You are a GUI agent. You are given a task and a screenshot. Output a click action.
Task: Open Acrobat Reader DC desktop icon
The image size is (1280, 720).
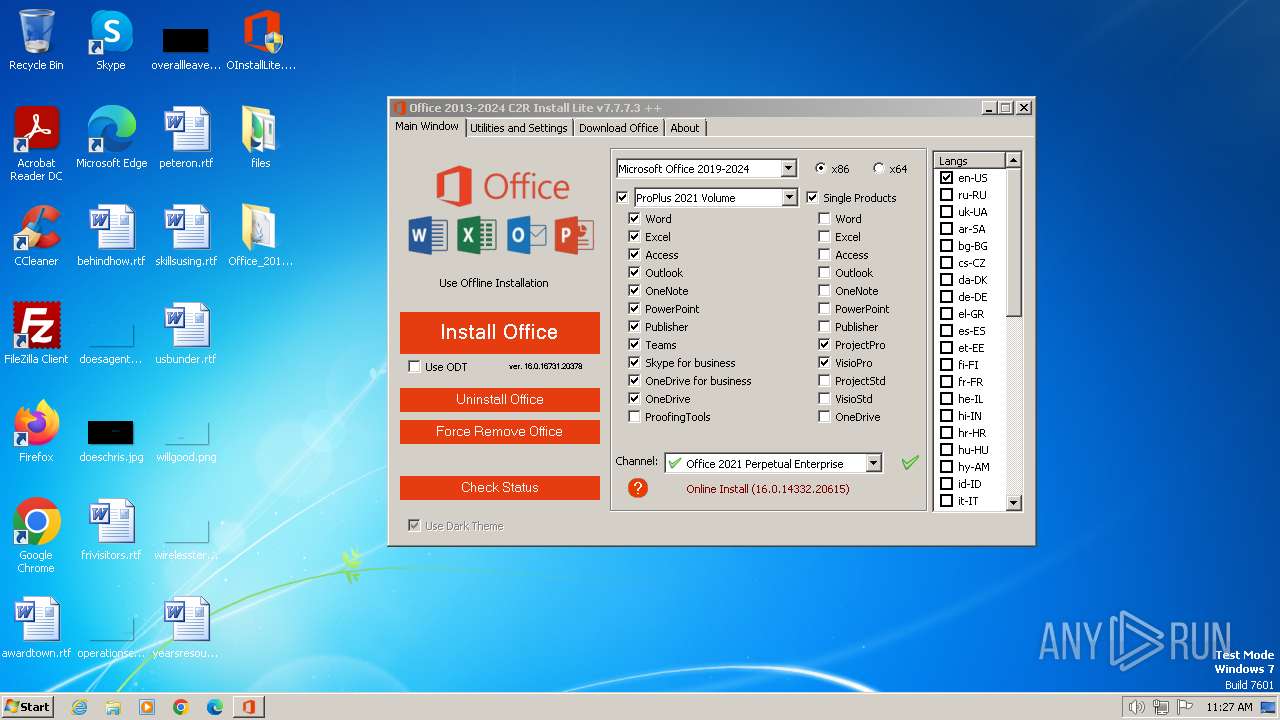pyautogui.click(x=36, y=143)
